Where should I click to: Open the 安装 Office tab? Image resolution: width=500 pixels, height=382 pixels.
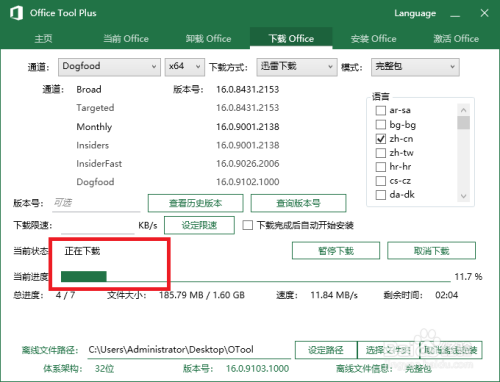point(373,39)
